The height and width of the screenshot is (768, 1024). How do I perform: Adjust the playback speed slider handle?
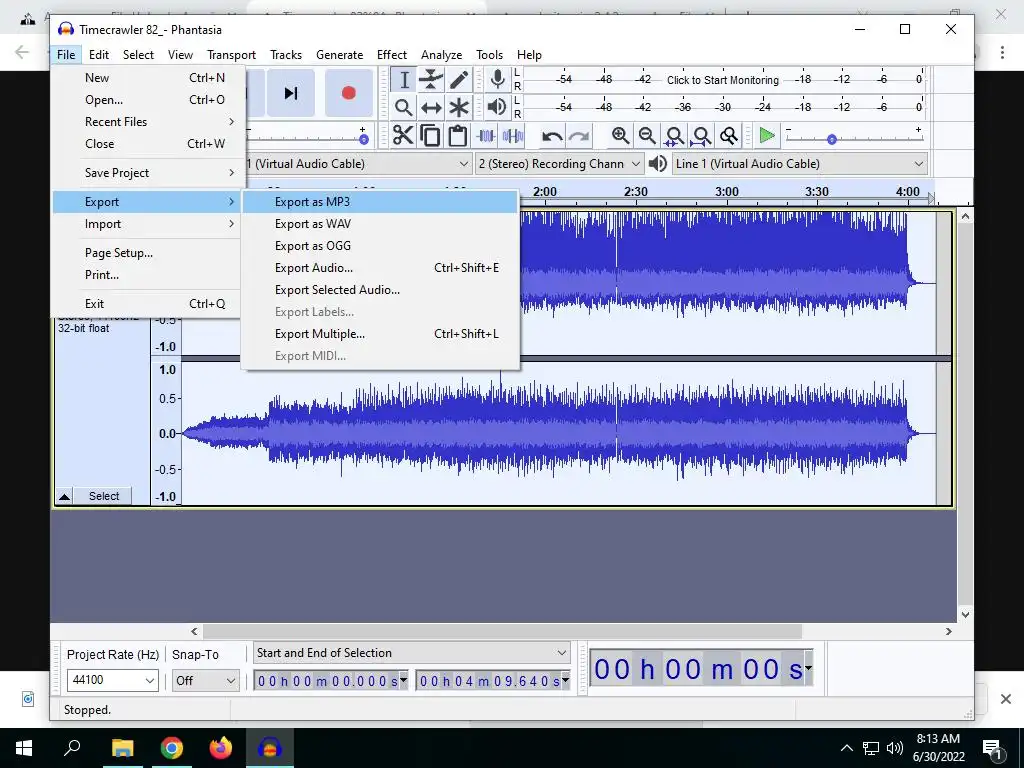(831, 139)
